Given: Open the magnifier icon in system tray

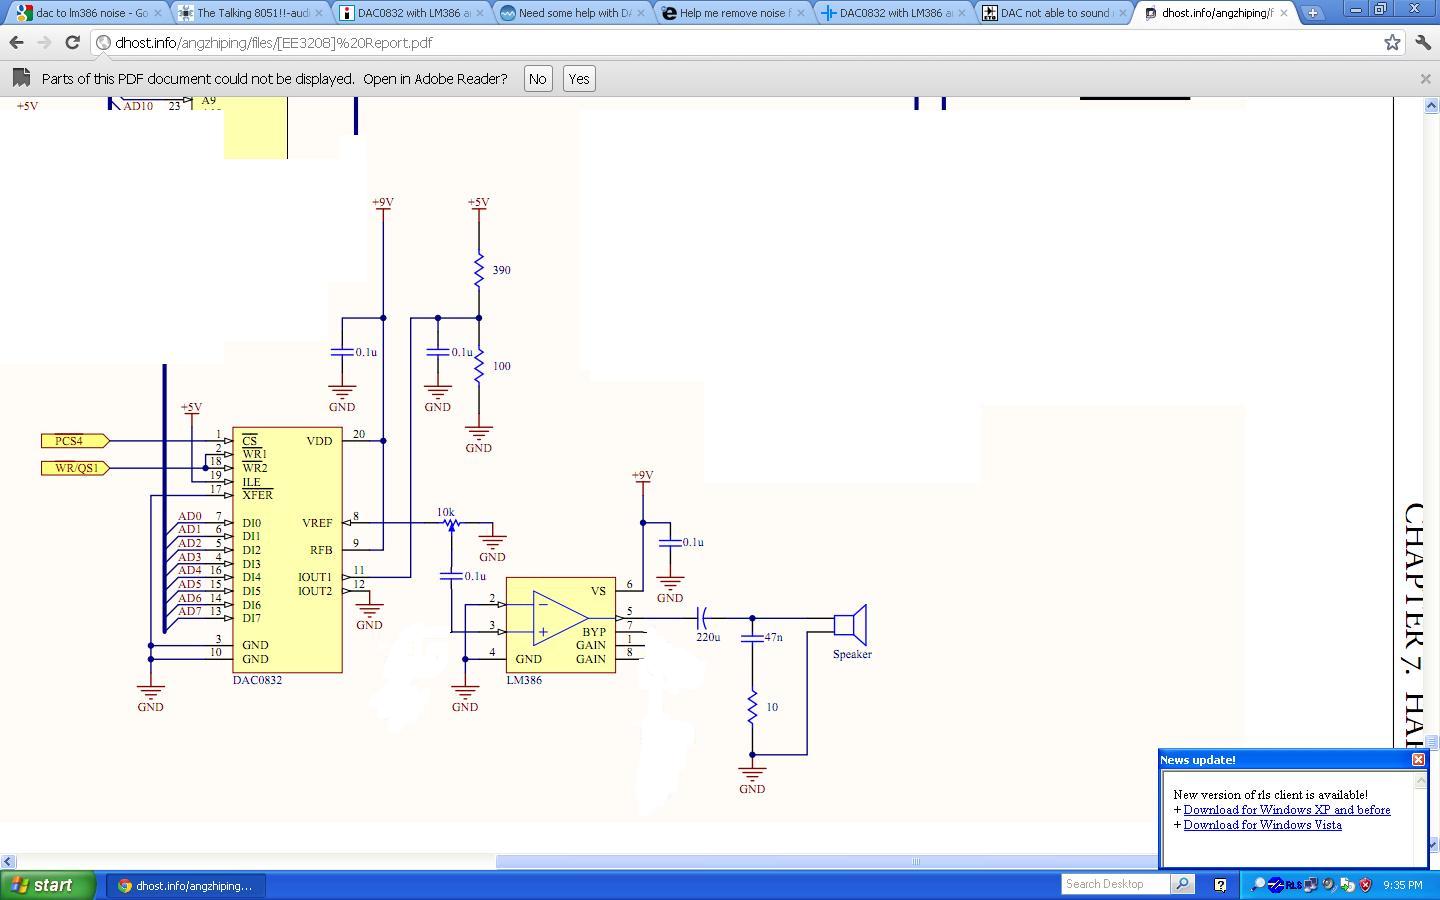Looking at the screenshot, I should tap(1258, 884).
